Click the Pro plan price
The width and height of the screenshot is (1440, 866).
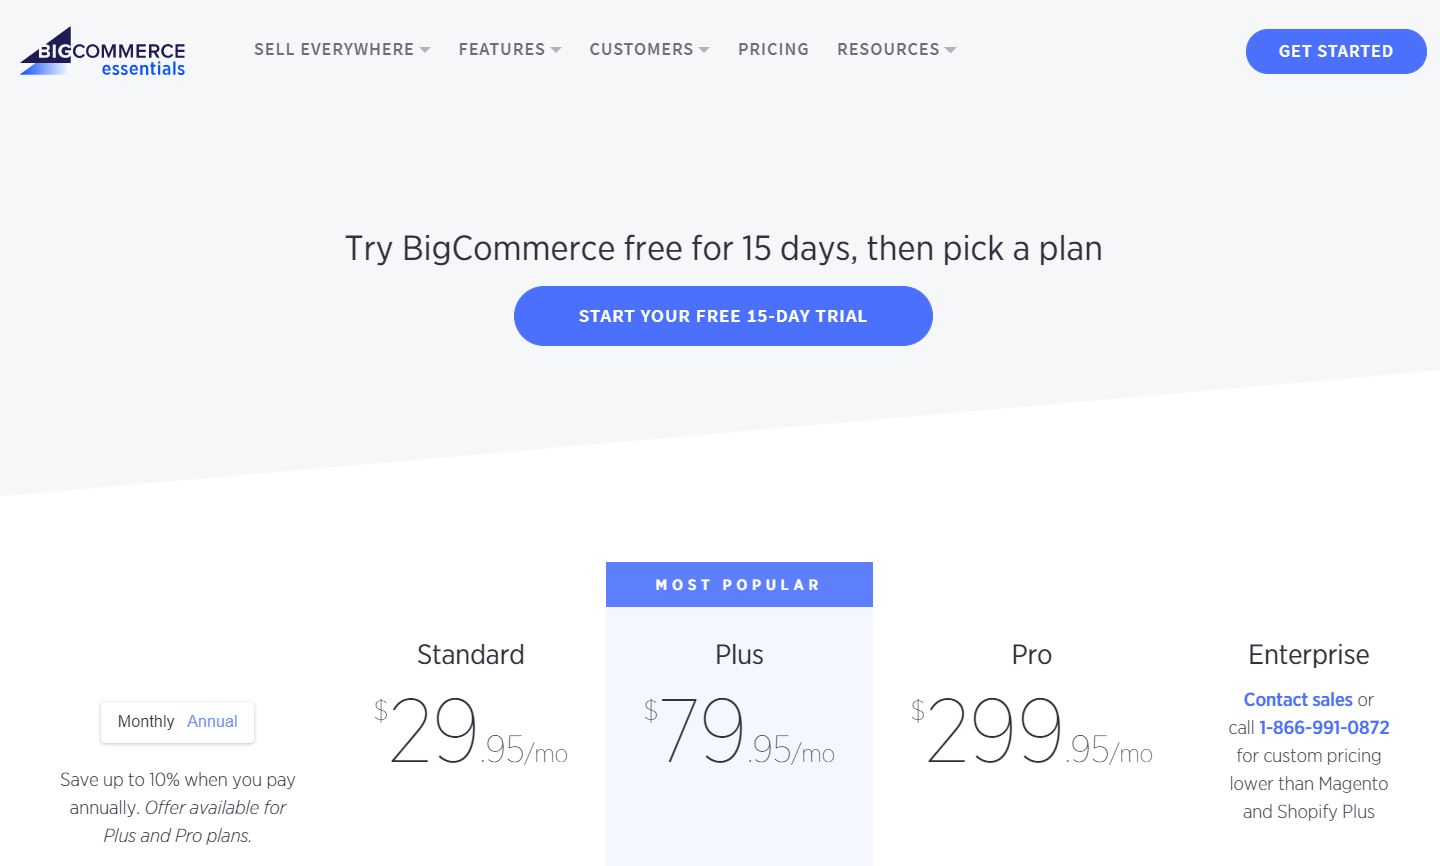1030,731
